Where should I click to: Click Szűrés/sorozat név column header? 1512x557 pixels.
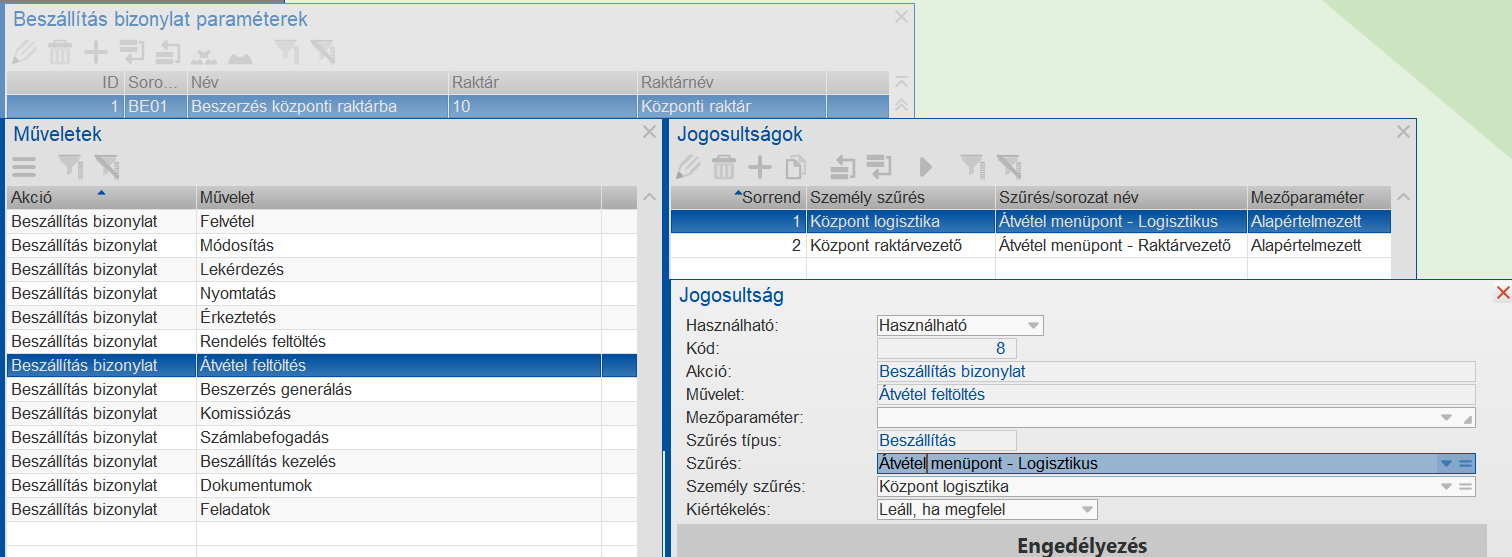(1122, 198)
